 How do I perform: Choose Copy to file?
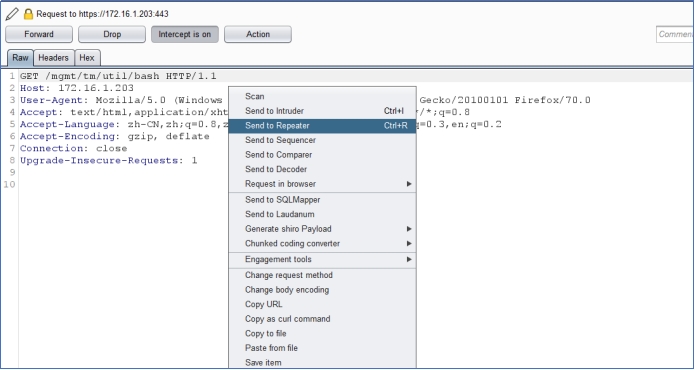322,333
